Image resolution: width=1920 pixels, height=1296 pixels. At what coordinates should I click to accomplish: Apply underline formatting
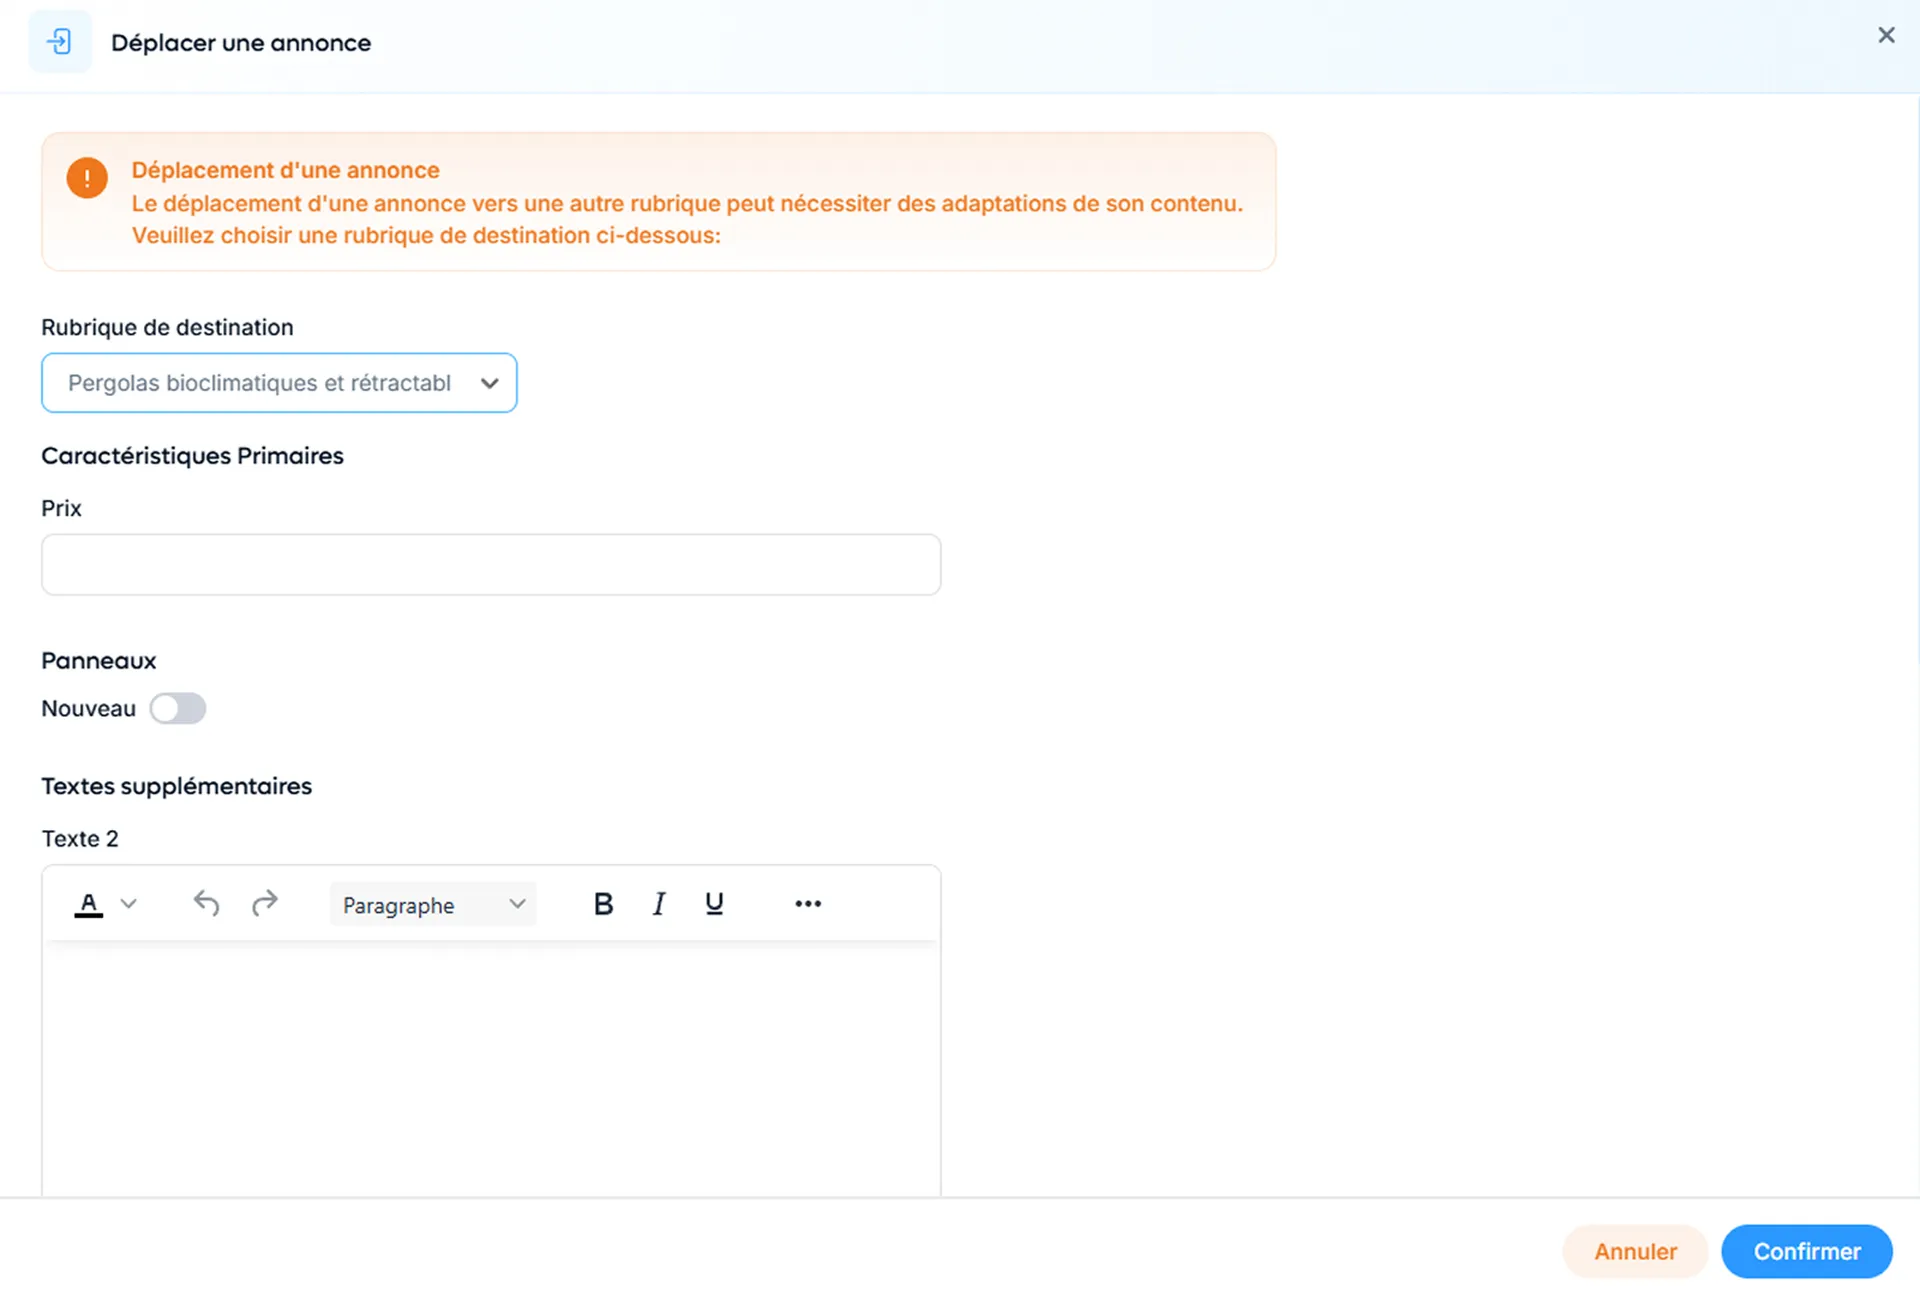pos(714,904)
